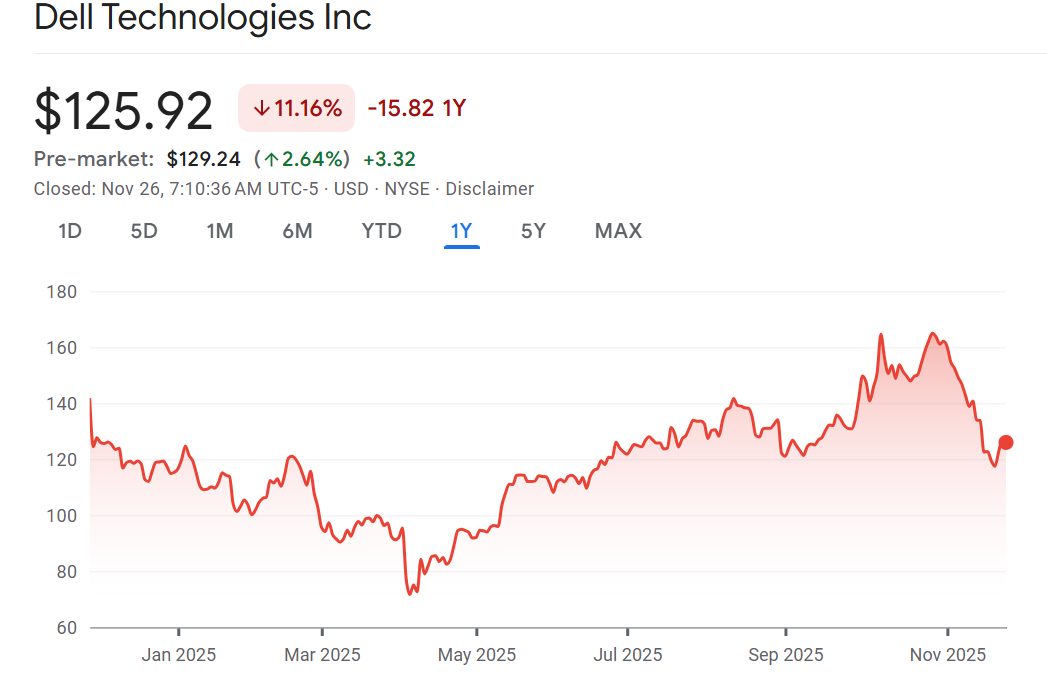The height and width of the screenshot is (696, 1047).
Task: Open the 5Y price history tab
Action: point(533,231)
